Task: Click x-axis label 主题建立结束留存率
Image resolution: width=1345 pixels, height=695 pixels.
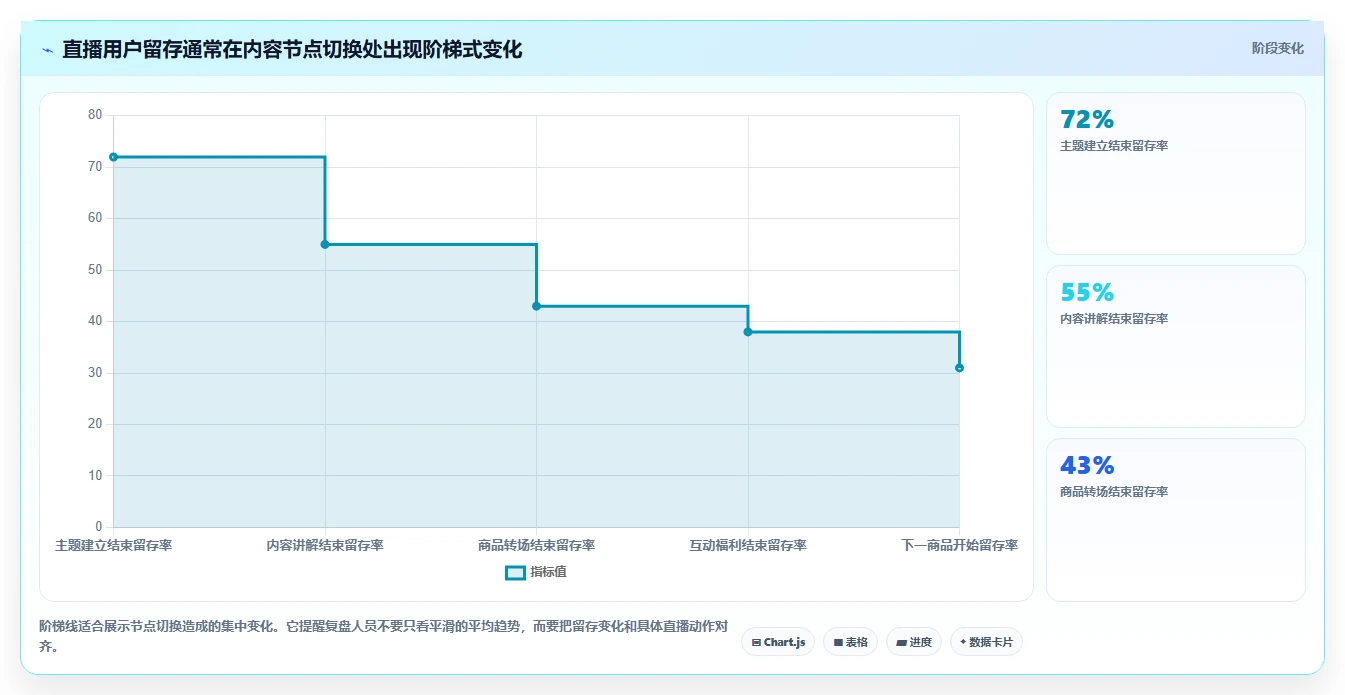Action: pyautogui.click(x=113, y=546)
